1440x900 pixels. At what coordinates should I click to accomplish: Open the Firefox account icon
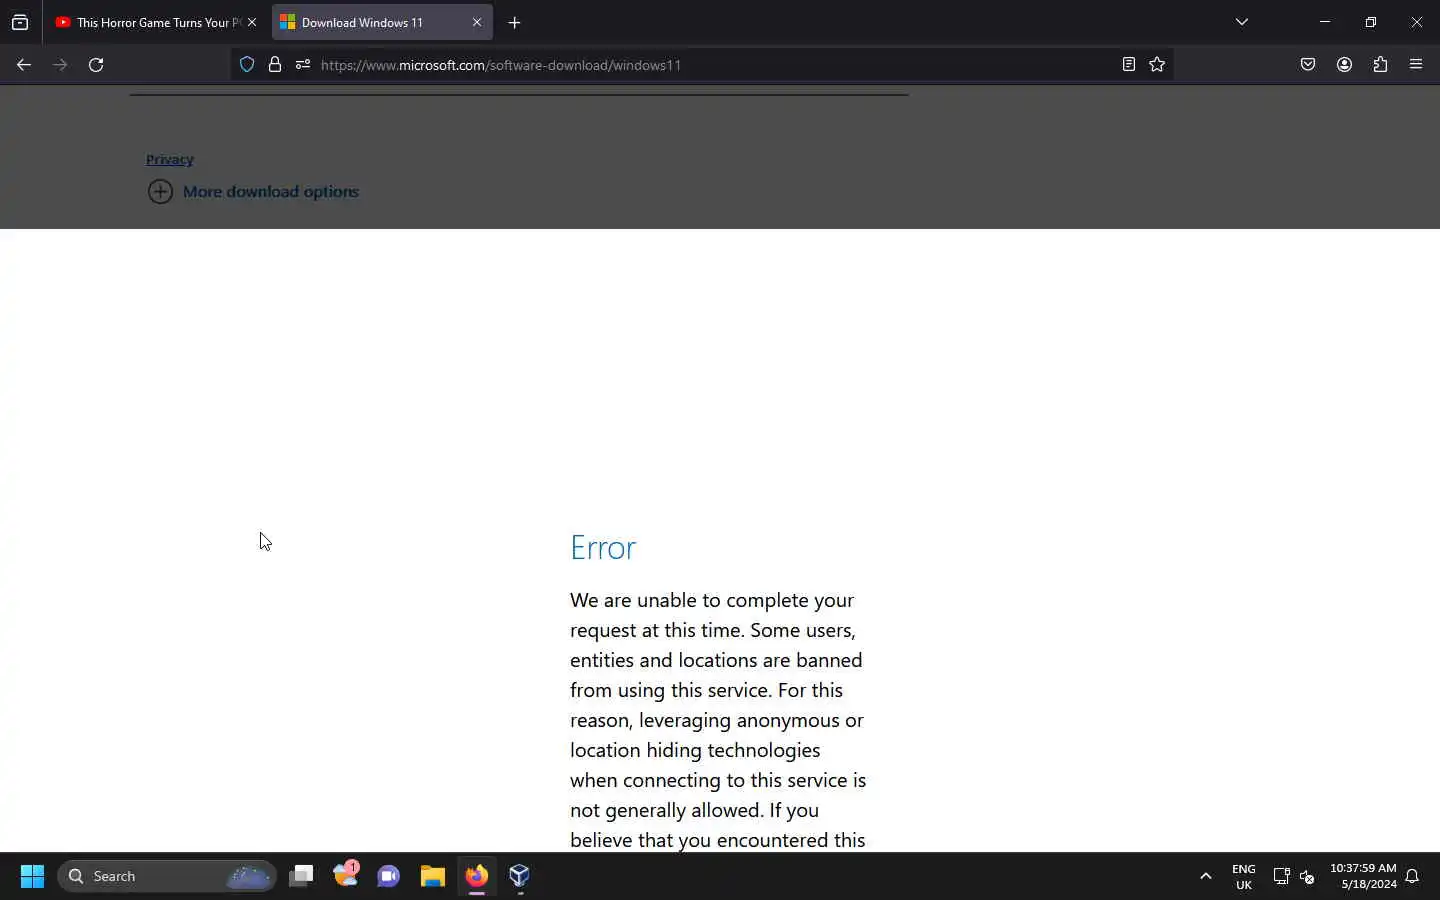(x=1344, y=65)
